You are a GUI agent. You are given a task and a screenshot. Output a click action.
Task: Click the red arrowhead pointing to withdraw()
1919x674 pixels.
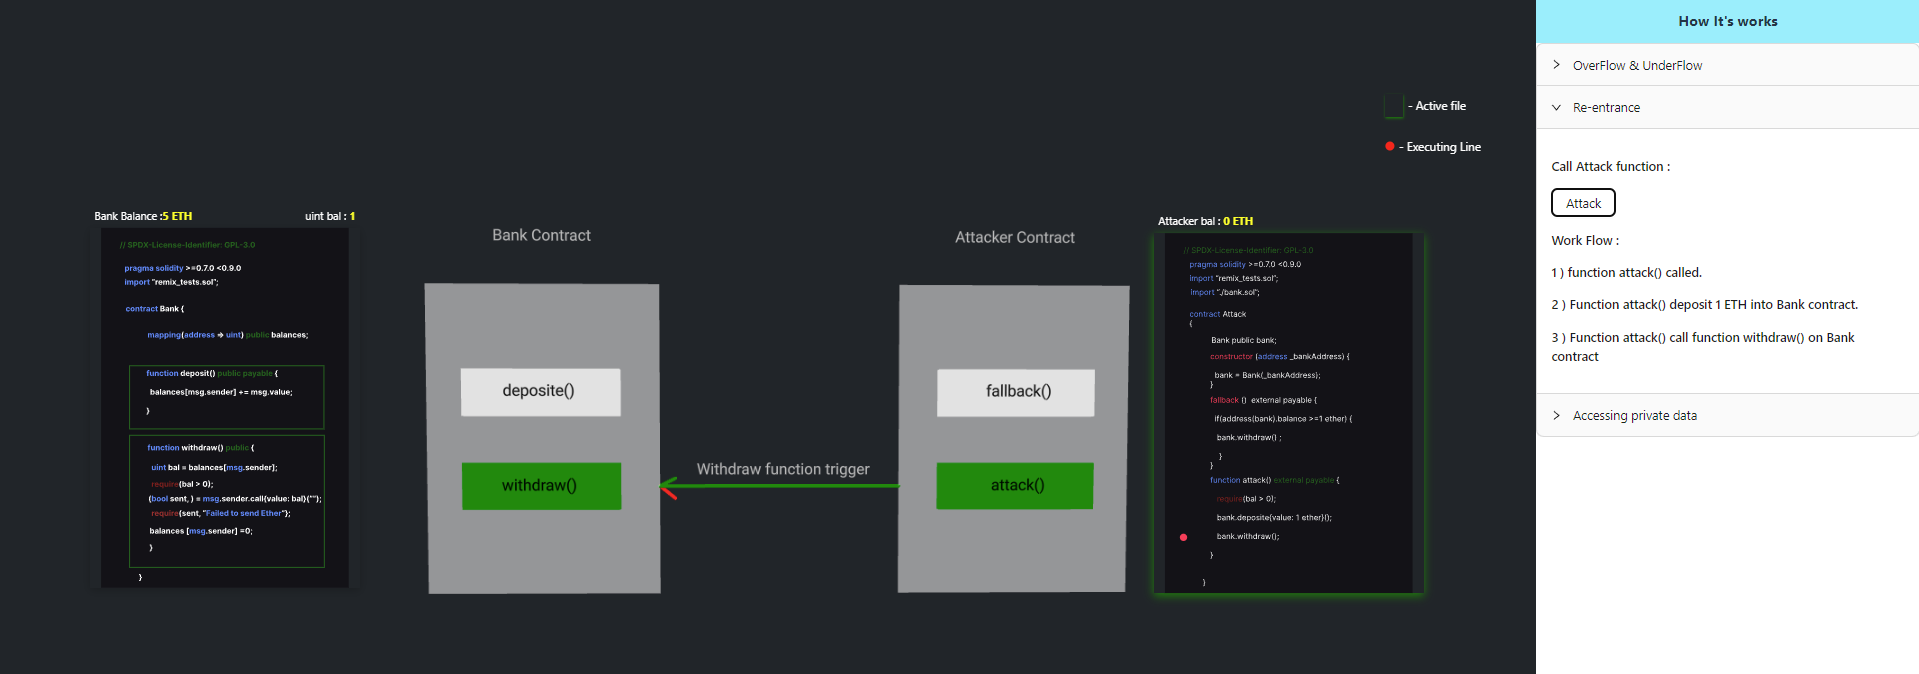(x=668, y=488)
